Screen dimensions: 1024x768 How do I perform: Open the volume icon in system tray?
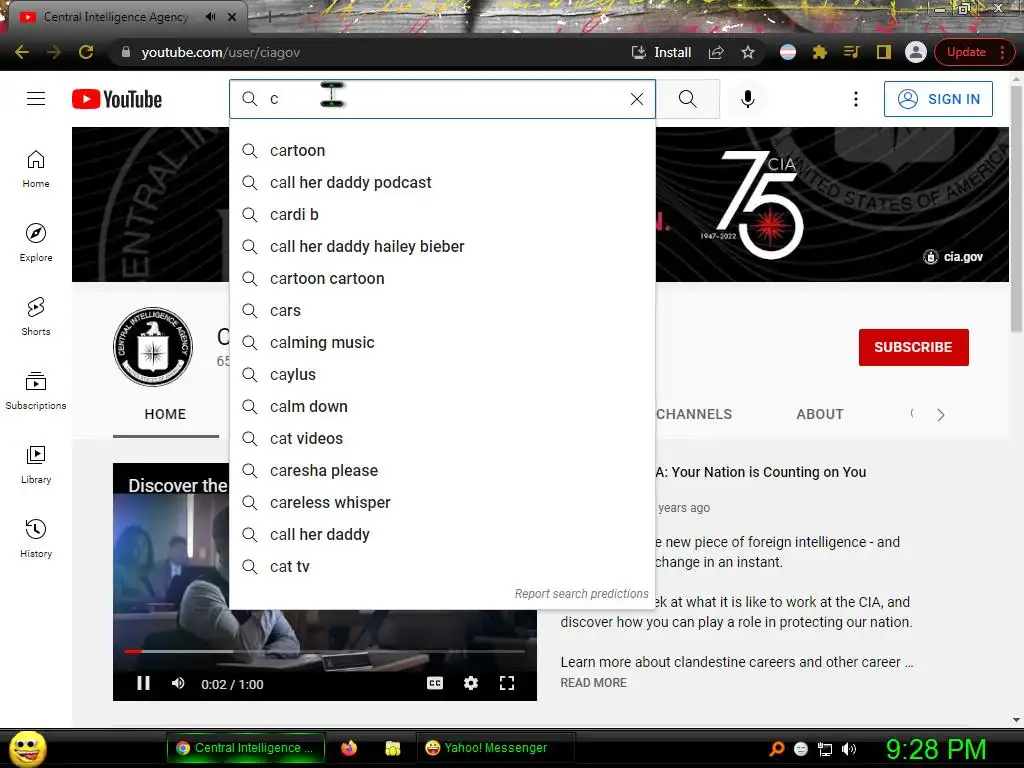coord(849,749)
